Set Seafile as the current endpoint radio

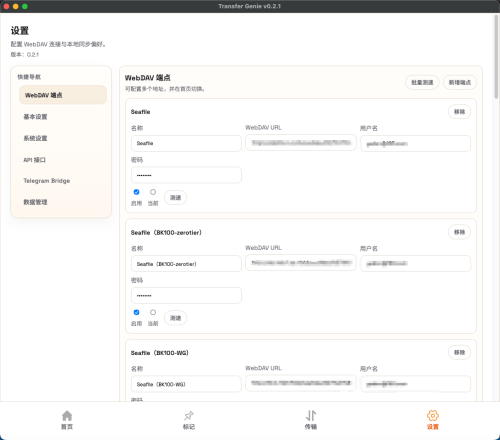point(153,192)
